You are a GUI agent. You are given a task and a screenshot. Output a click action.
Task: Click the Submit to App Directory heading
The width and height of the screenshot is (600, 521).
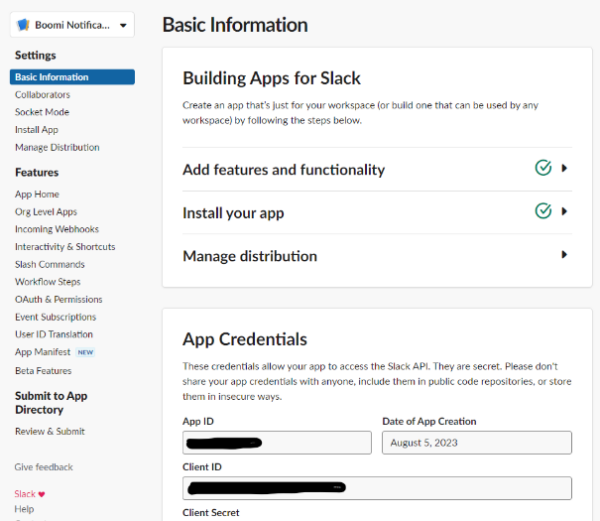[x=51, y=403]
